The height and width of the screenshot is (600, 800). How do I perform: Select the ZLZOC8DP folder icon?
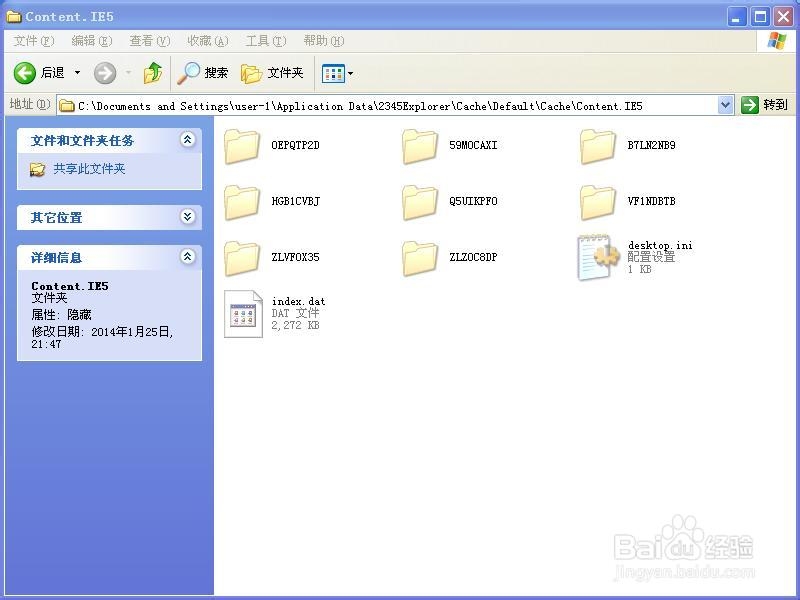point(420,258)
